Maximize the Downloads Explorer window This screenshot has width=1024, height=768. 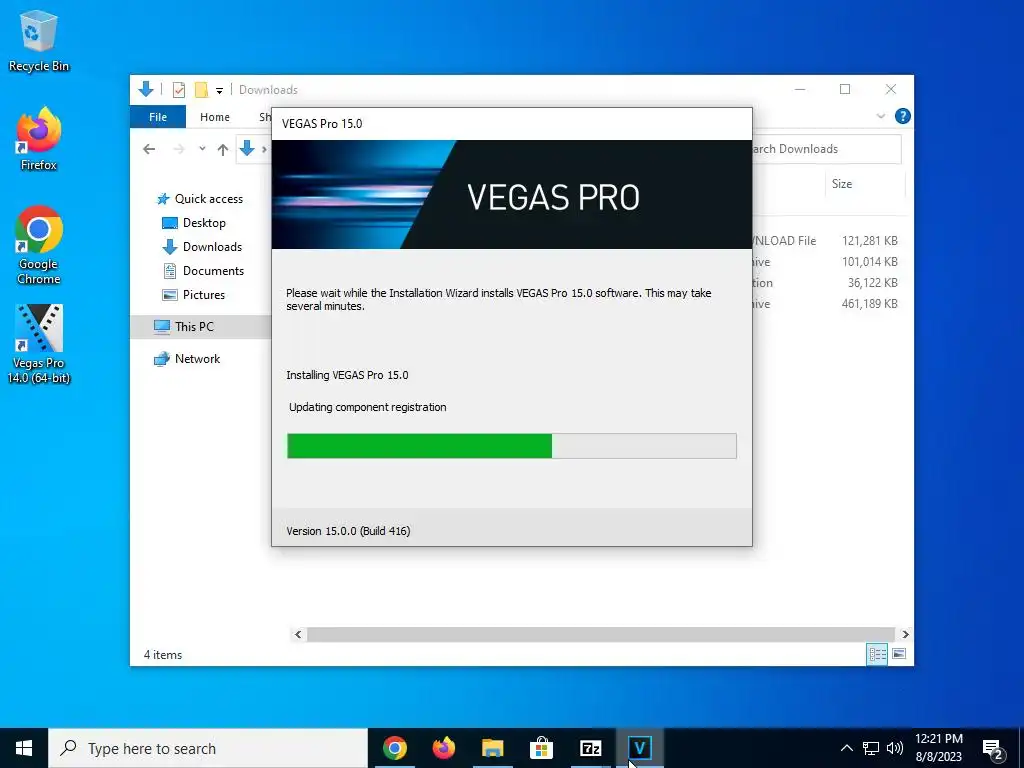point(845,89)
